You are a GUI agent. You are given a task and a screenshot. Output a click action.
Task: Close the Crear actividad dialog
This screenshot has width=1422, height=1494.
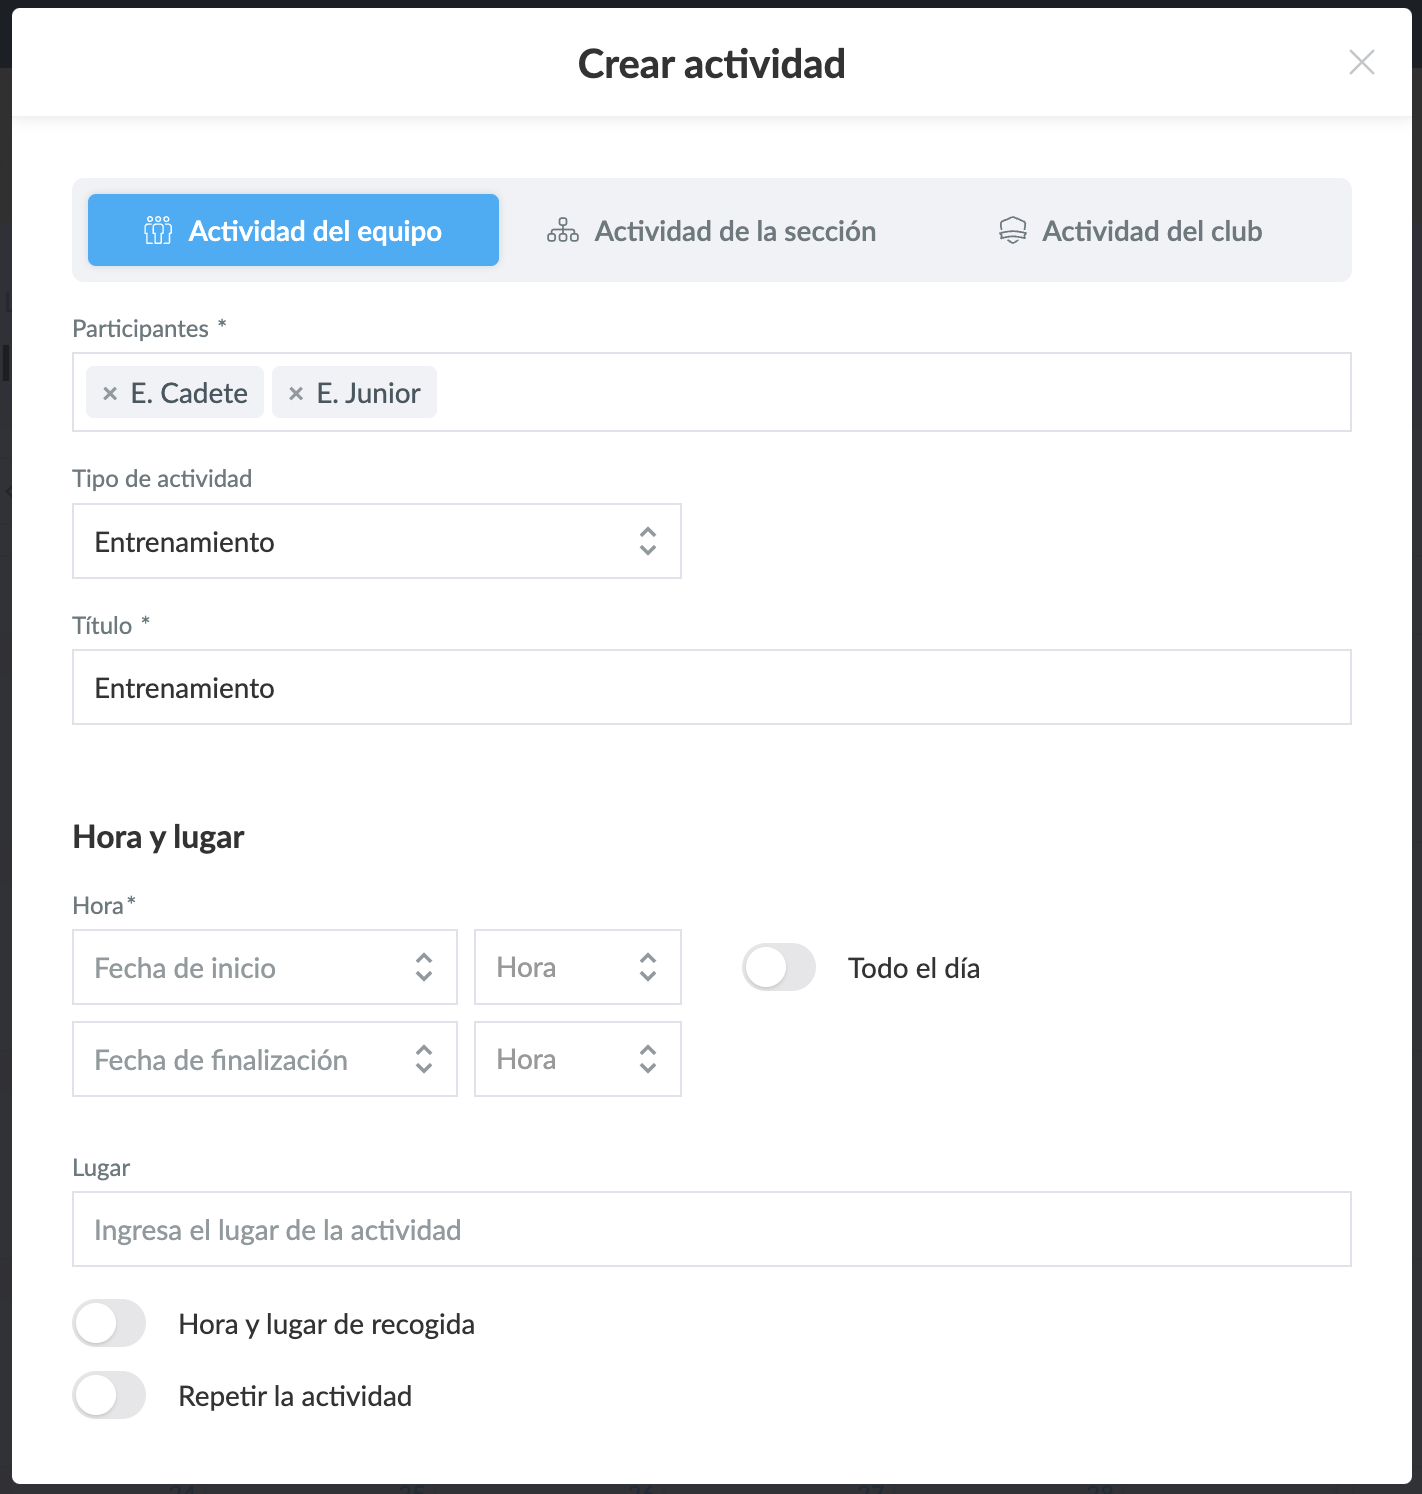click(x=1361, y=62)
